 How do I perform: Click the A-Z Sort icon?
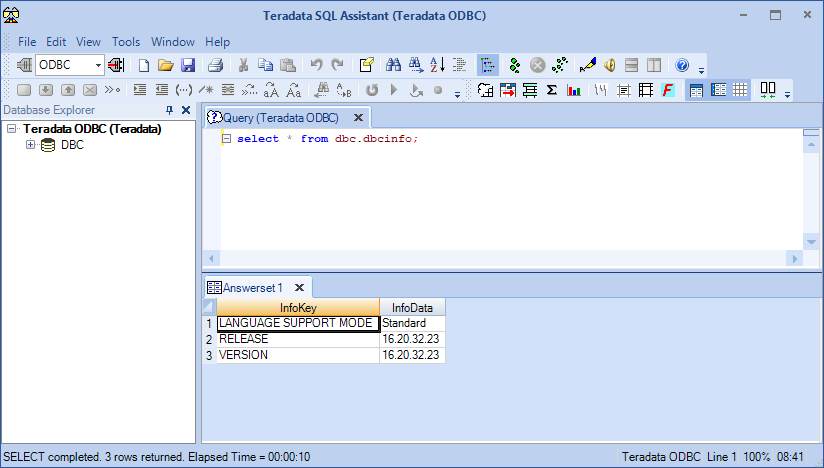point(437,65)
